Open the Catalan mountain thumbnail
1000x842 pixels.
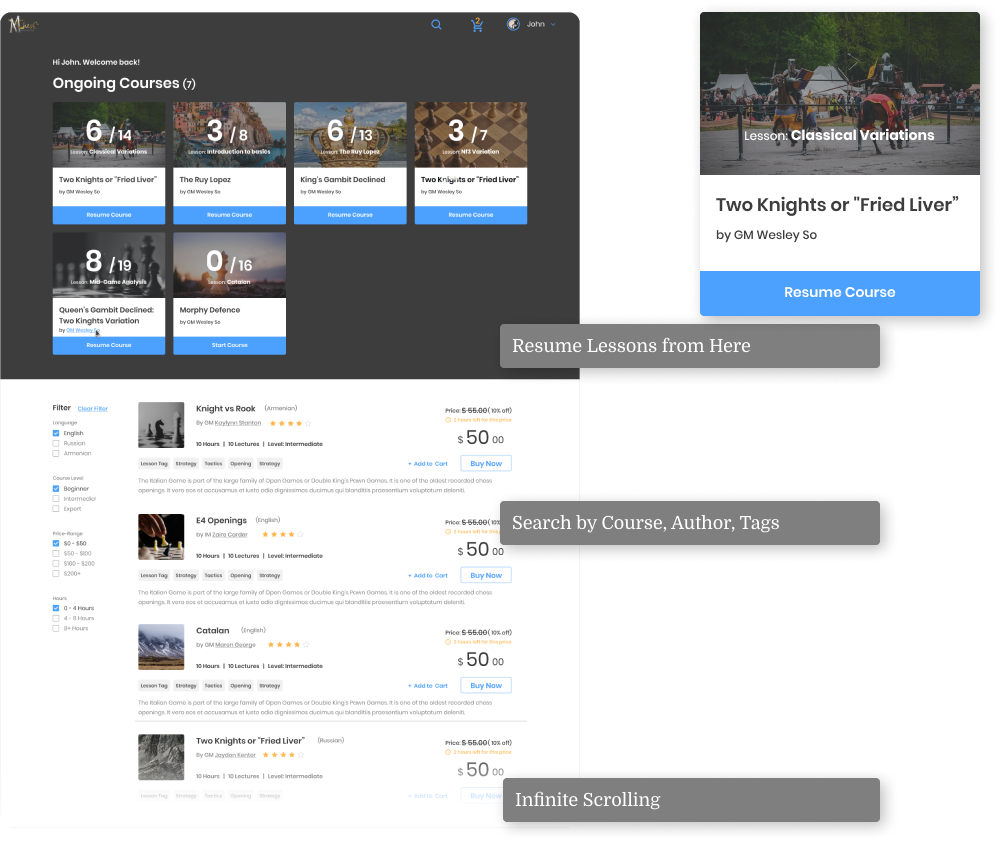point(161,647)
